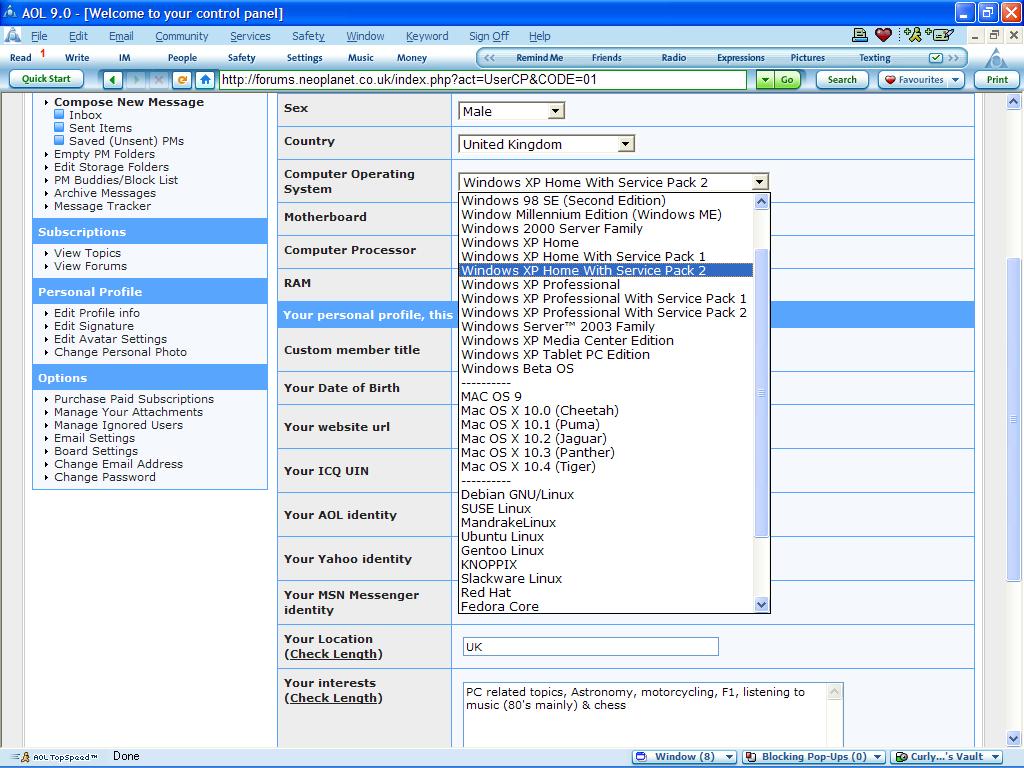Viewport: 1024px width, 768px height.
Task: Click the Read mail toolbar button
Action: tap(21, 57)
